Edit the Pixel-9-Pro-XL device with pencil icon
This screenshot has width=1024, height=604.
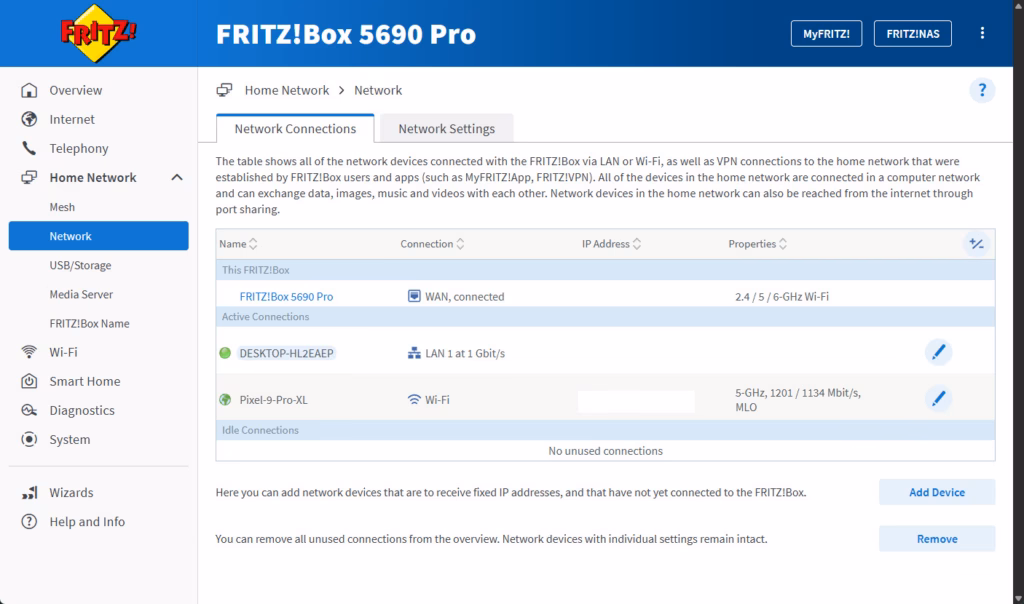click(x=938, y=399)
